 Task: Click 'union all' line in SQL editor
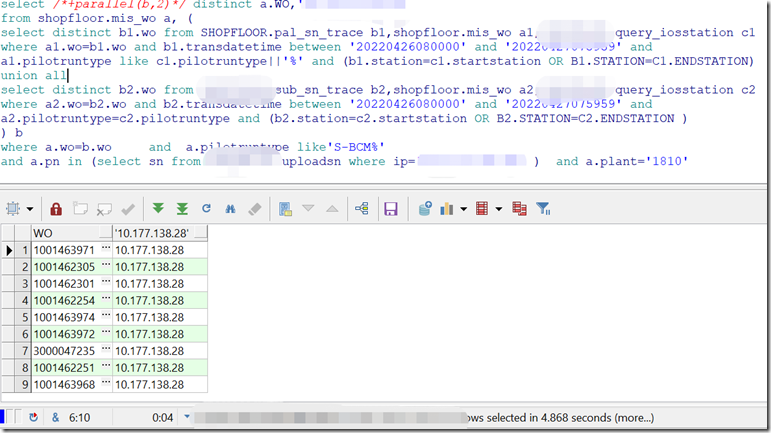point(33,75)
